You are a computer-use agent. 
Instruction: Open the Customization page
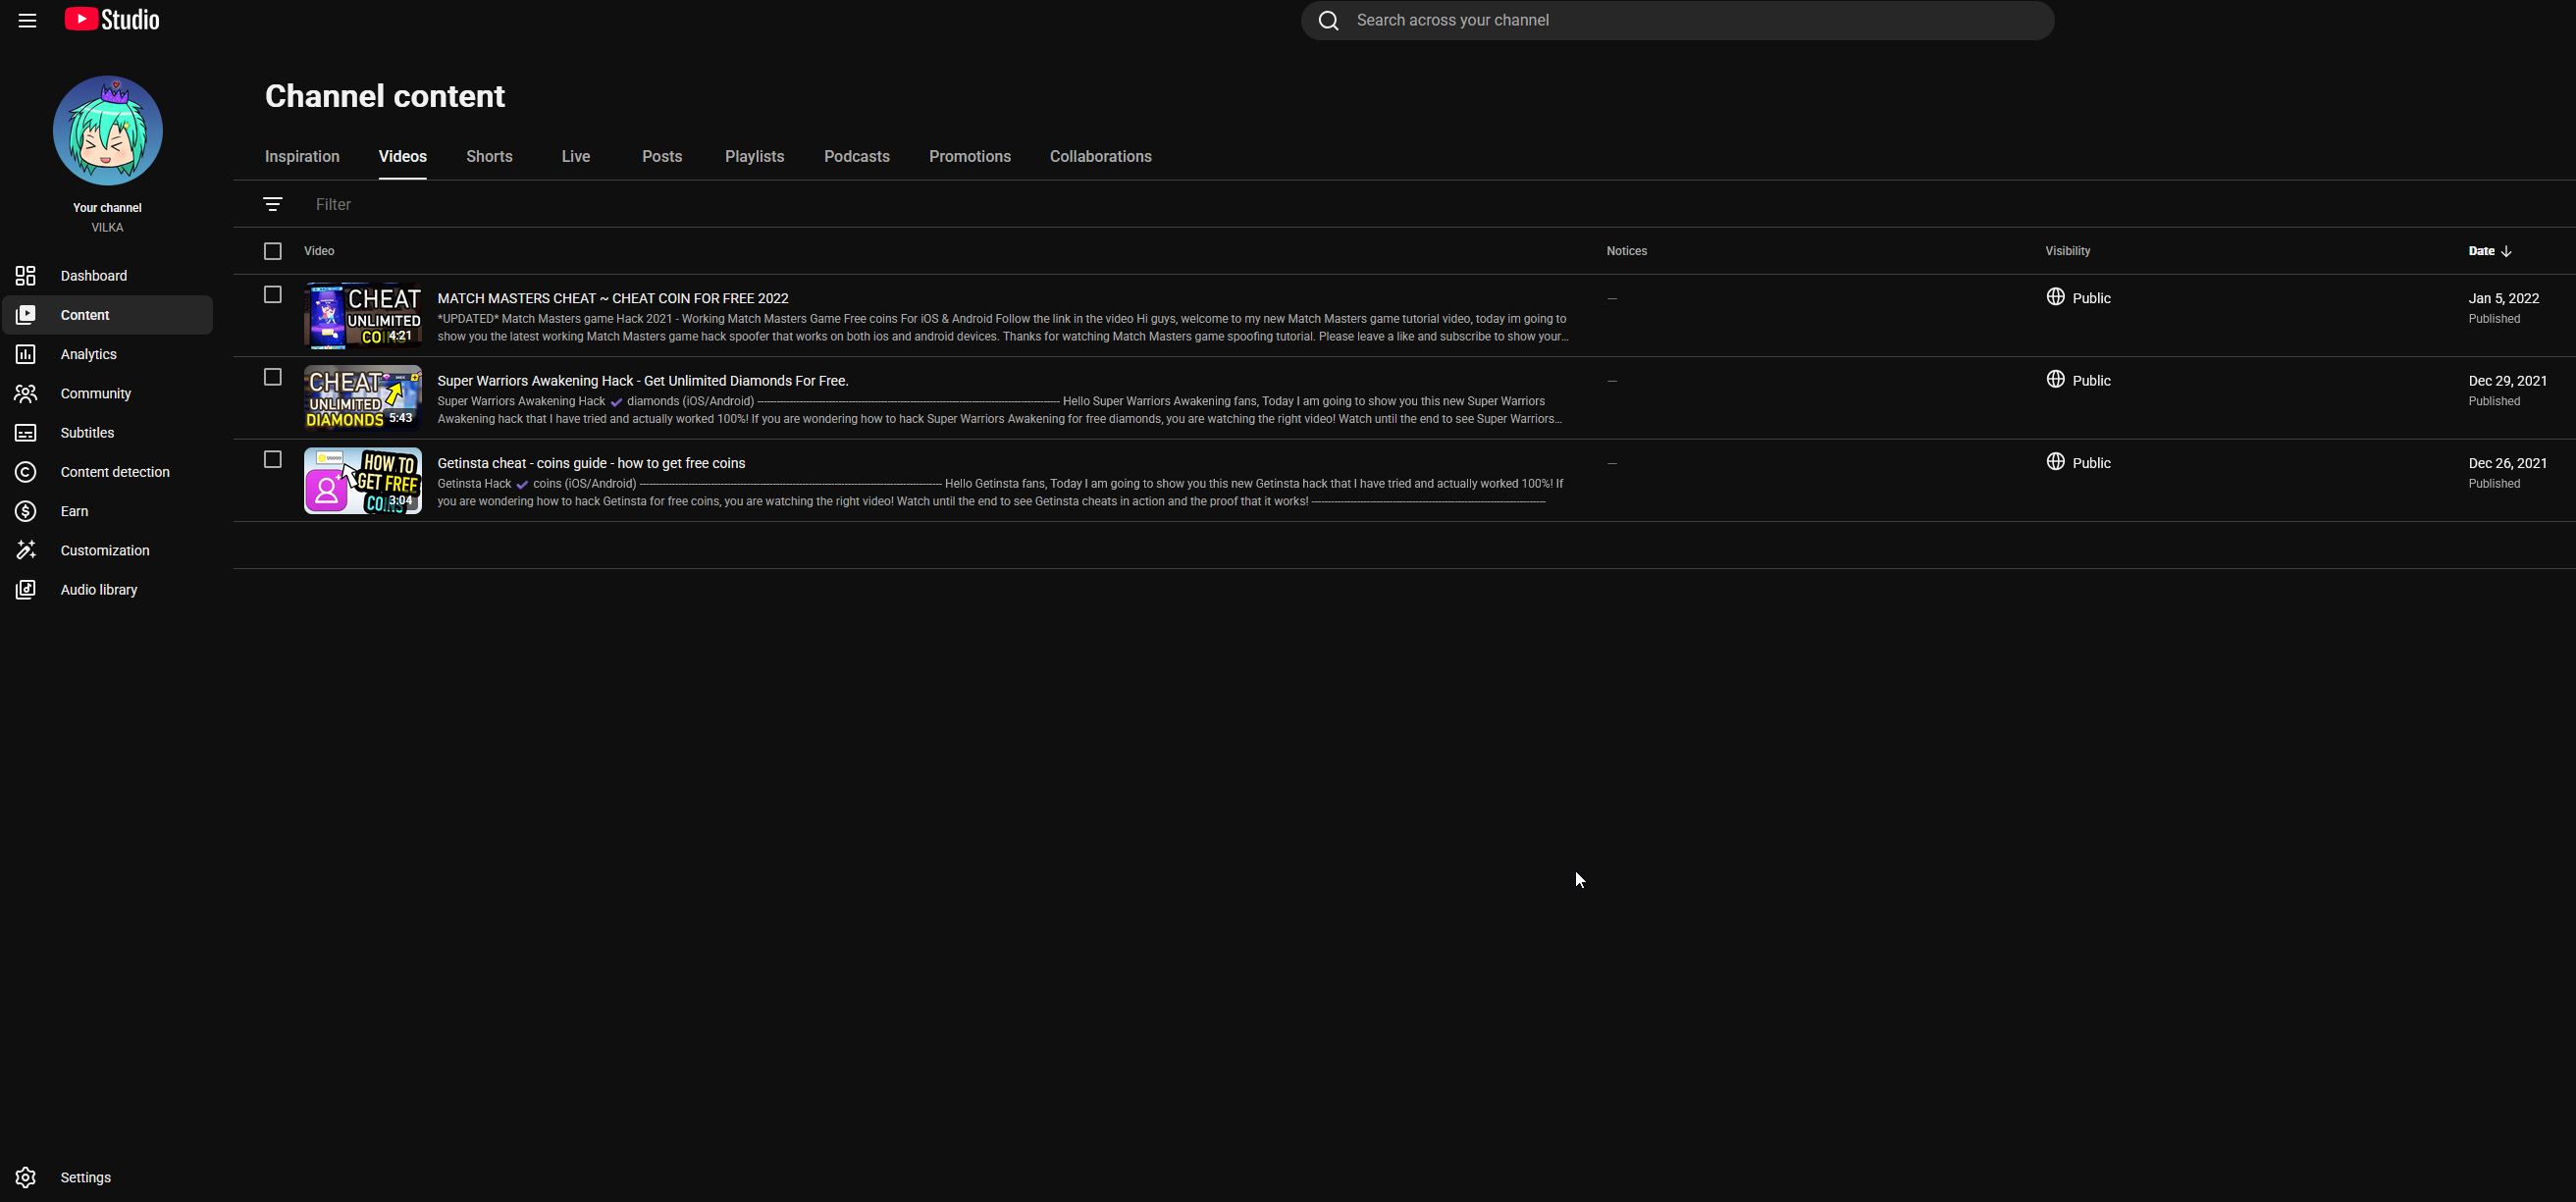(x=108, y=550)
